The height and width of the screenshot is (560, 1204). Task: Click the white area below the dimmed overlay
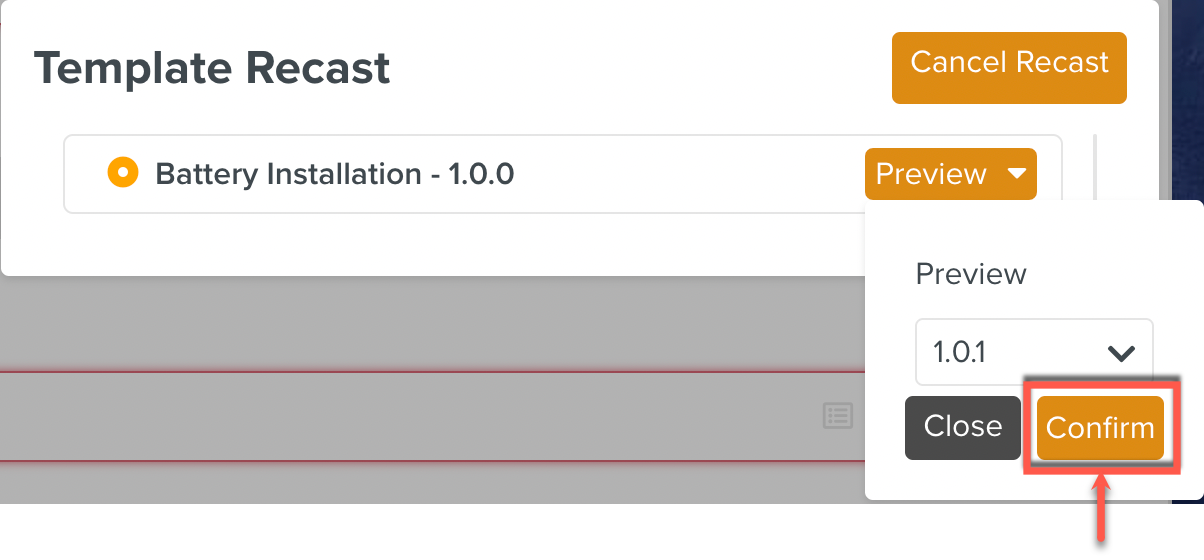pos(400,530)
